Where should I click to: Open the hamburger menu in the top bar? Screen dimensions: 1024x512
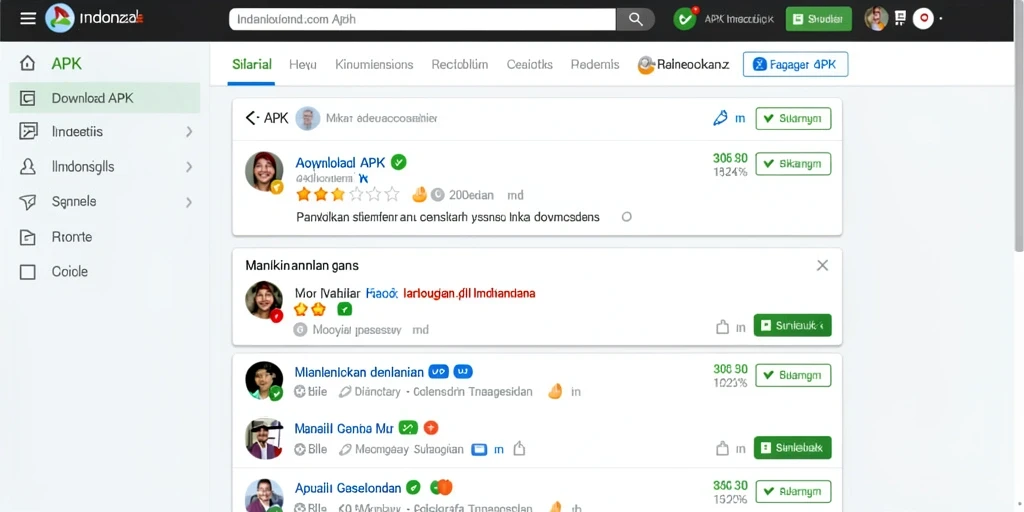27,18
